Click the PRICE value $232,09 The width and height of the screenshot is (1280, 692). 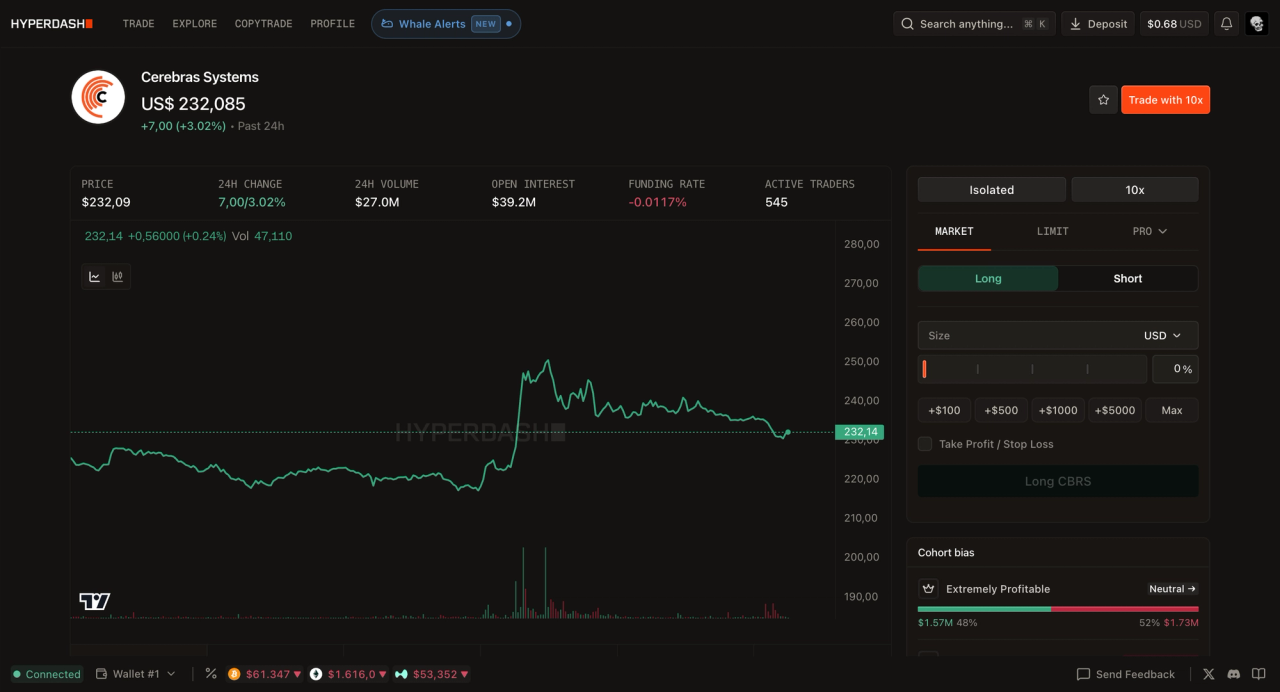106,202
